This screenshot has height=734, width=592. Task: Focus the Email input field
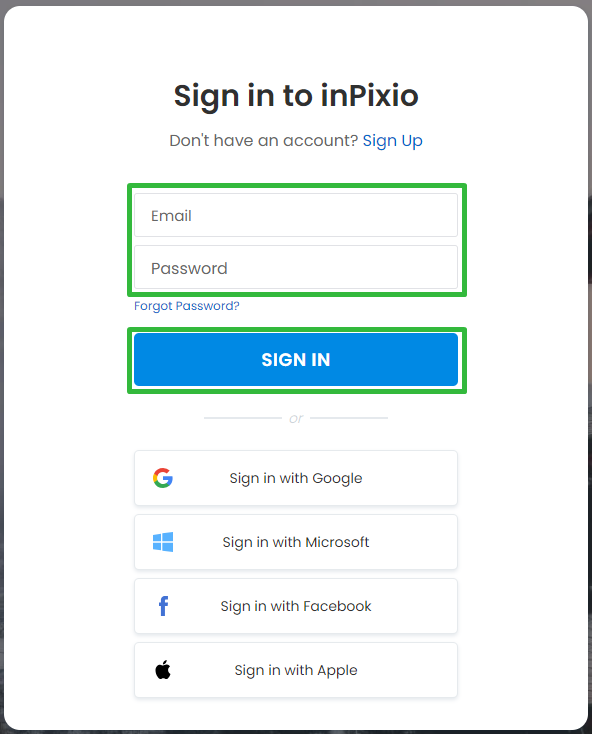(296, 215)
